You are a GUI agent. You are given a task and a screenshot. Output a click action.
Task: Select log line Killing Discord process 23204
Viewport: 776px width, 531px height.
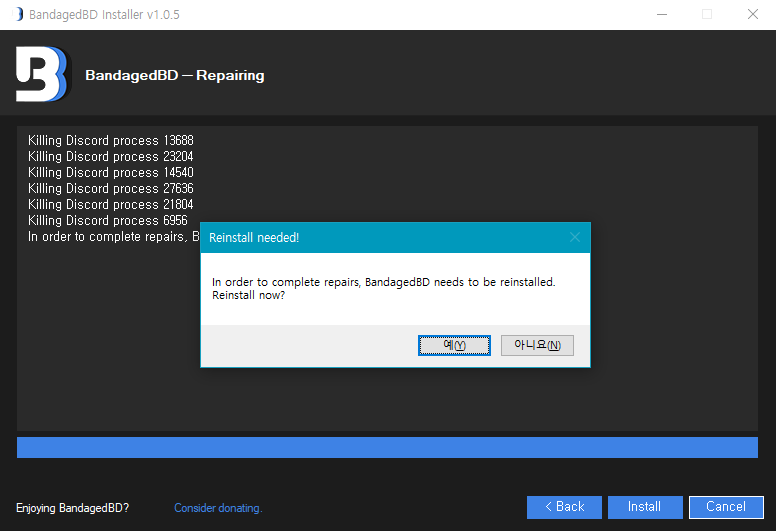[x=111, y=156]
